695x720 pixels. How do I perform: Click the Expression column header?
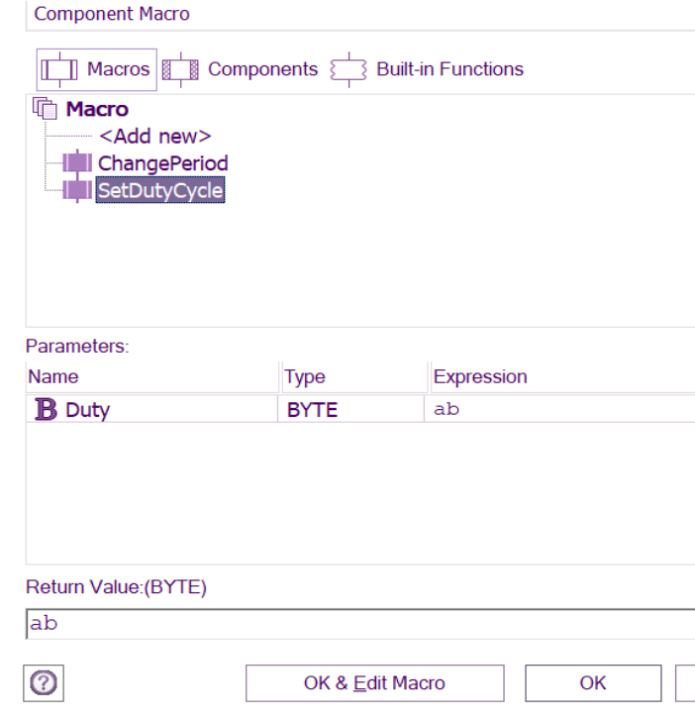coord(480,377)
